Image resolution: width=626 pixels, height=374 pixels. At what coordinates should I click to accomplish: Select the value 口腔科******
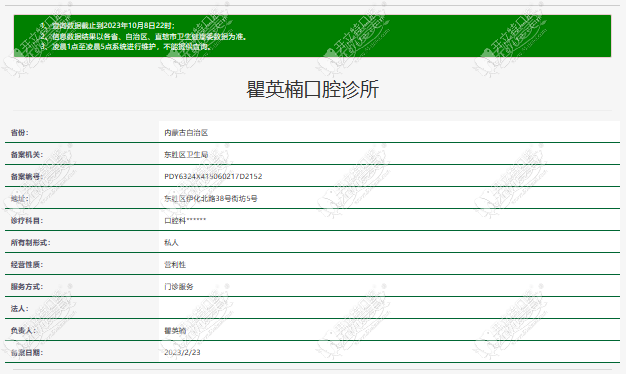[x=185, y=220]
